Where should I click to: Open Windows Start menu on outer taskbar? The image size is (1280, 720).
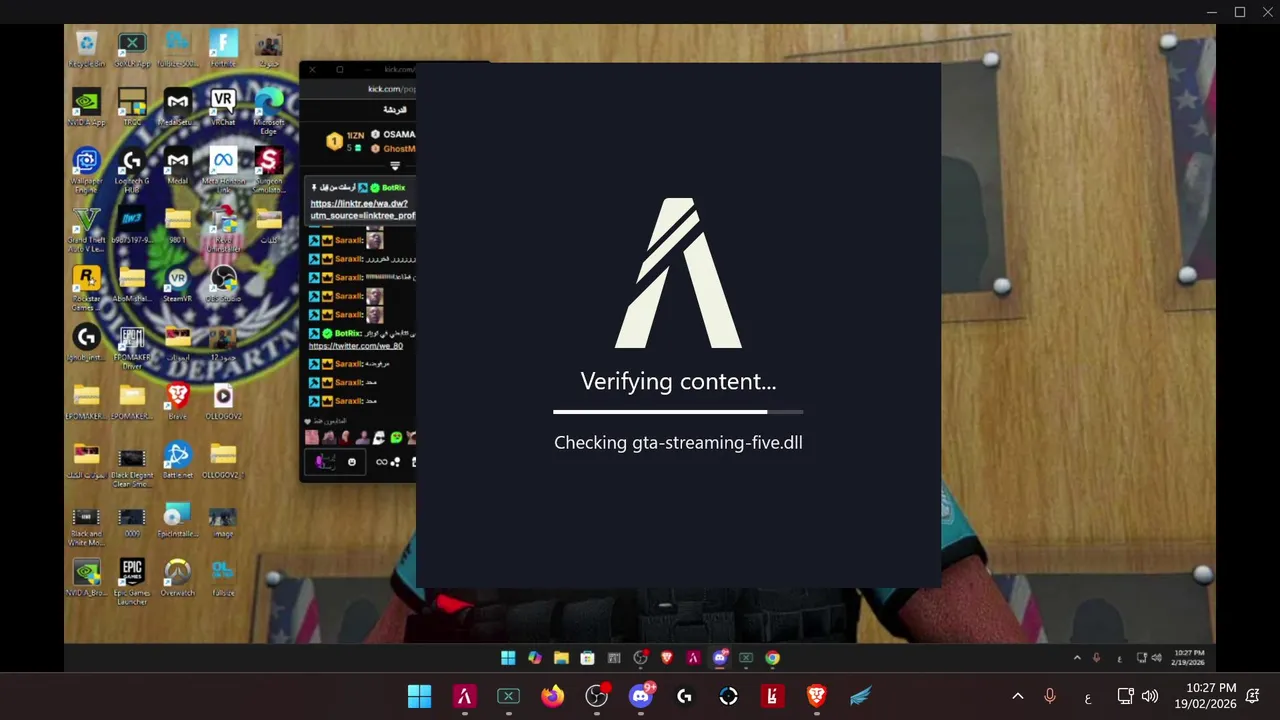(420, 696)
